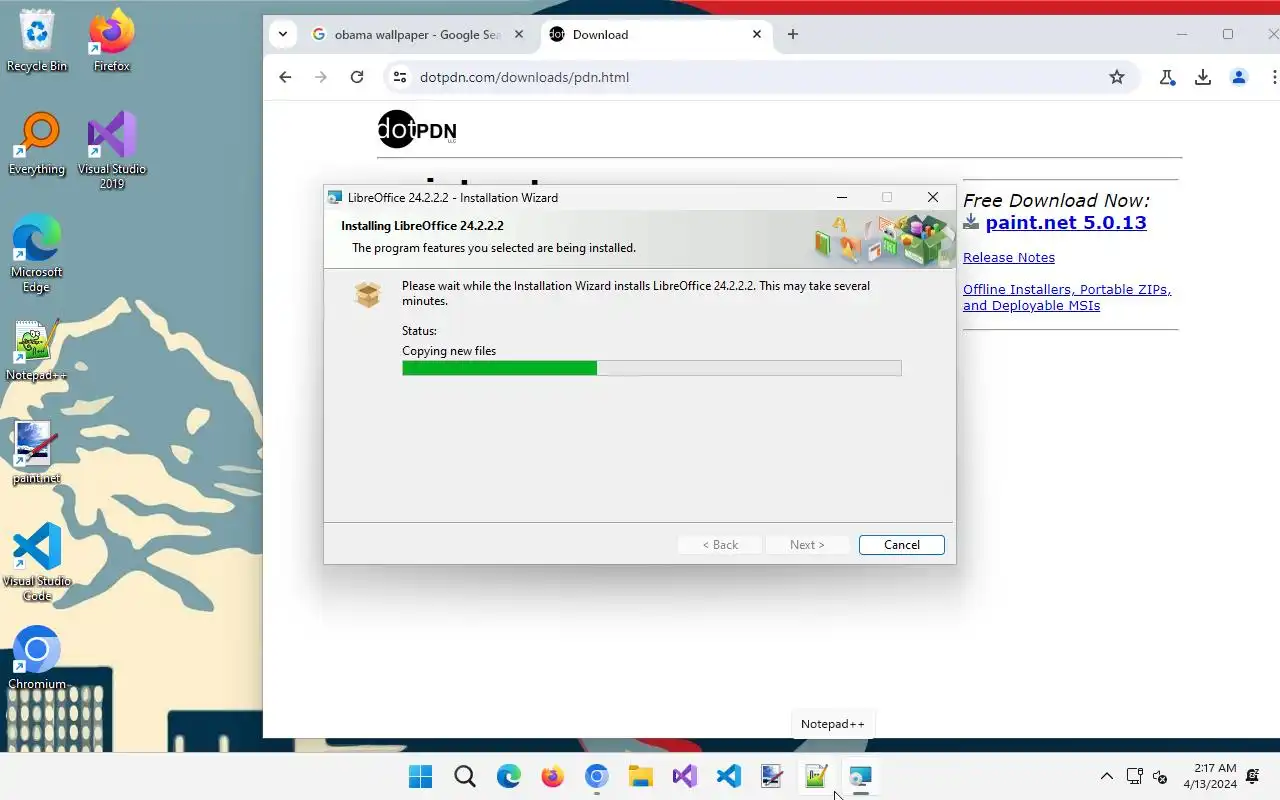The image size is (1280, 800).
Task: Open Visual Studio from the taskbar
Action: click(x=685, y=776)
